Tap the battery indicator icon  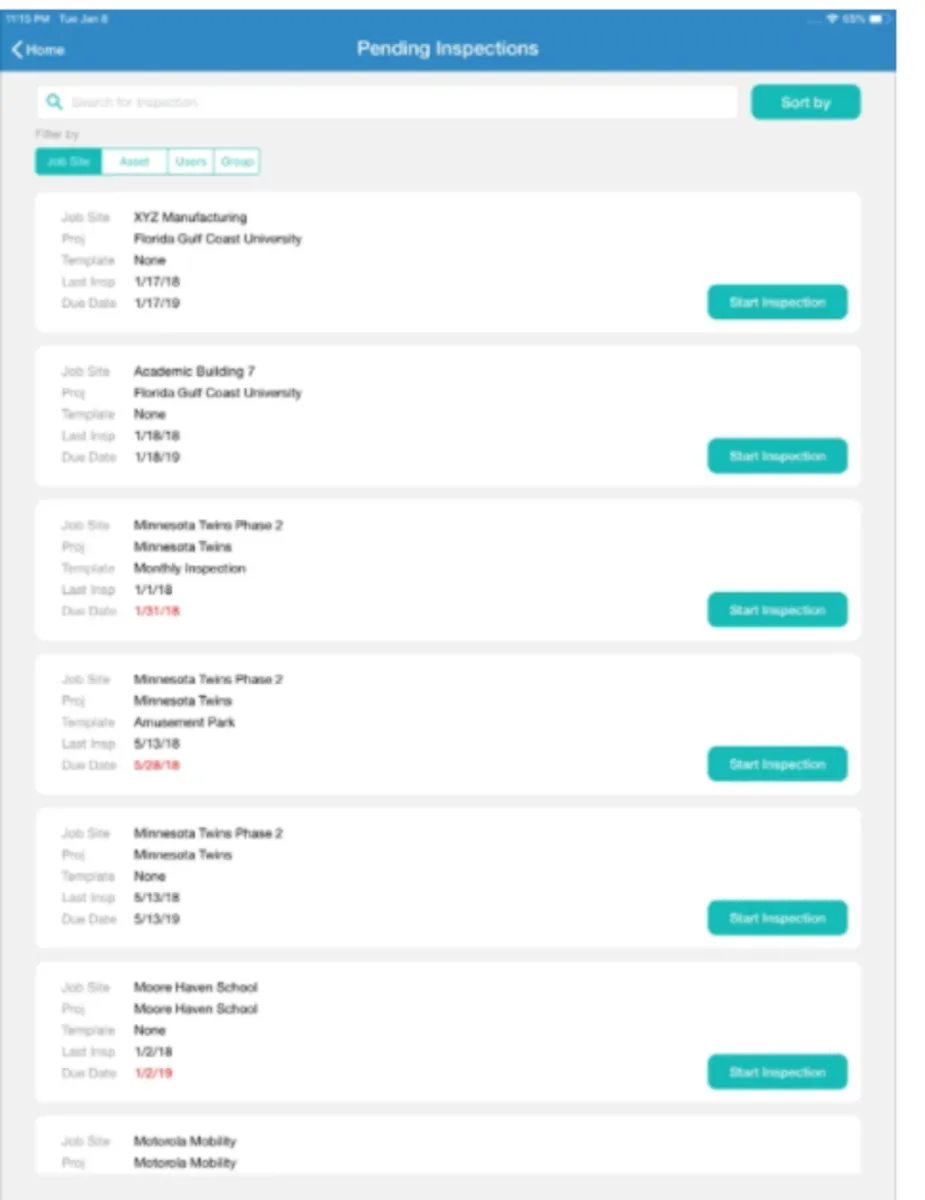[876, 19]
